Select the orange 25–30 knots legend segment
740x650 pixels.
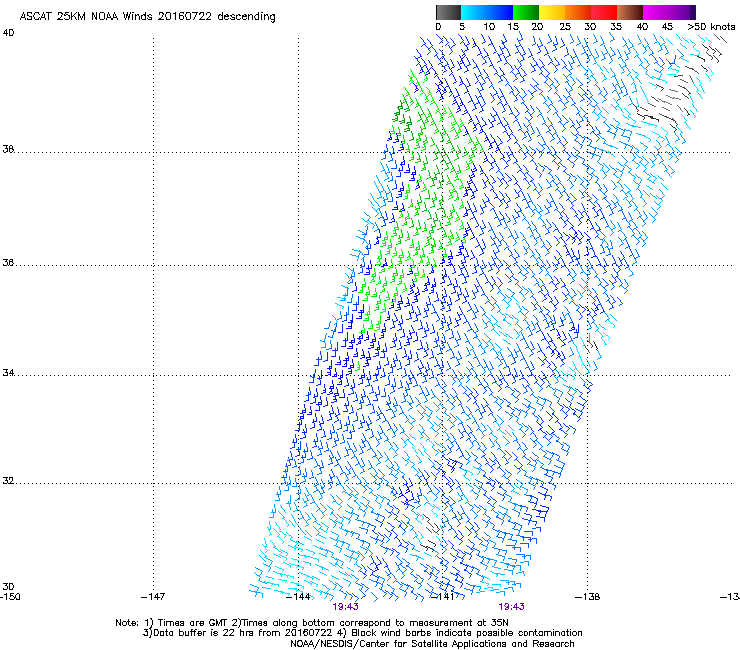578,12
